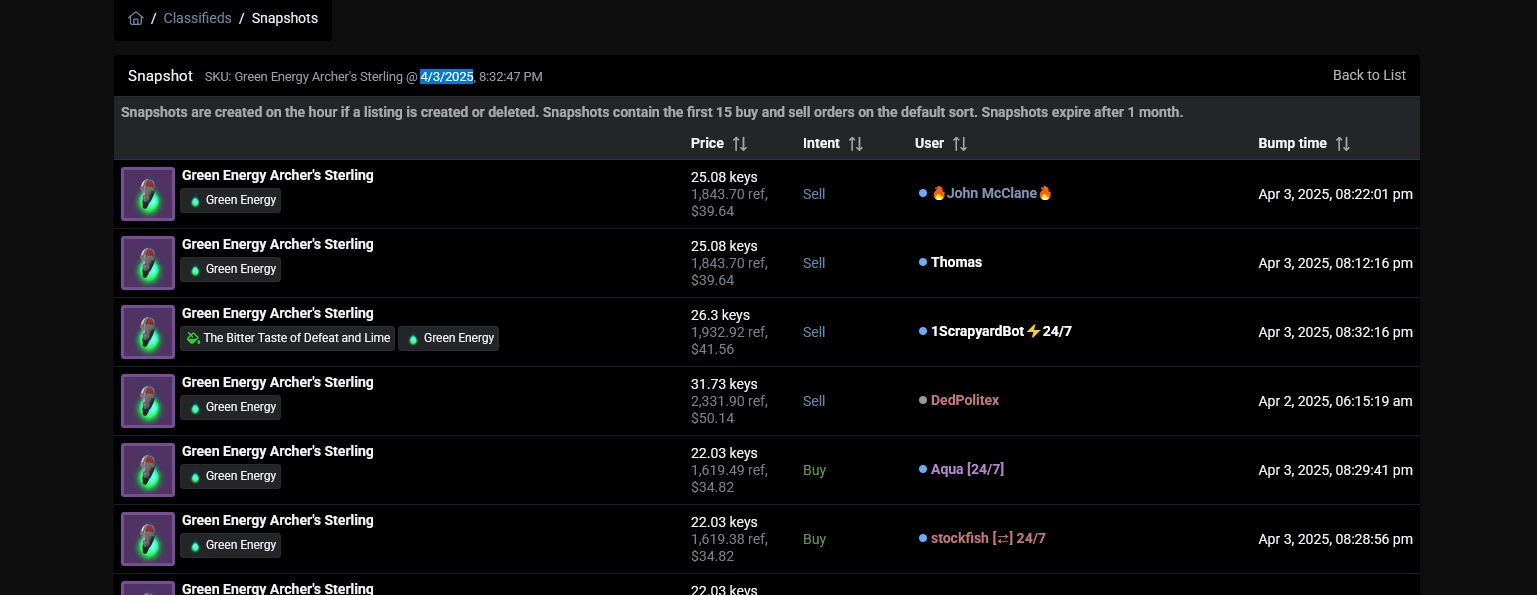Click the Green Energy effect icon in Thomas's listing
The height and width of the screenshot is (595, 1537).
pos(195,270)
